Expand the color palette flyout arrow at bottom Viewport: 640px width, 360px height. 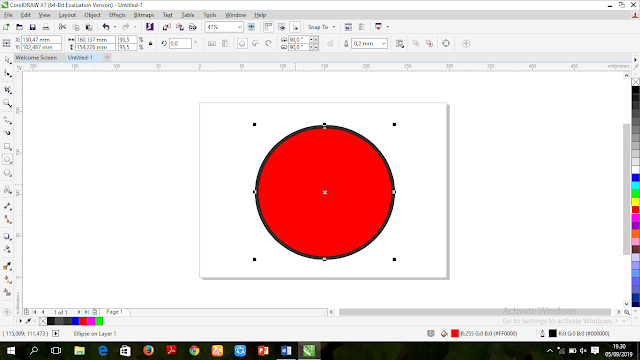[x=636, y=311]
